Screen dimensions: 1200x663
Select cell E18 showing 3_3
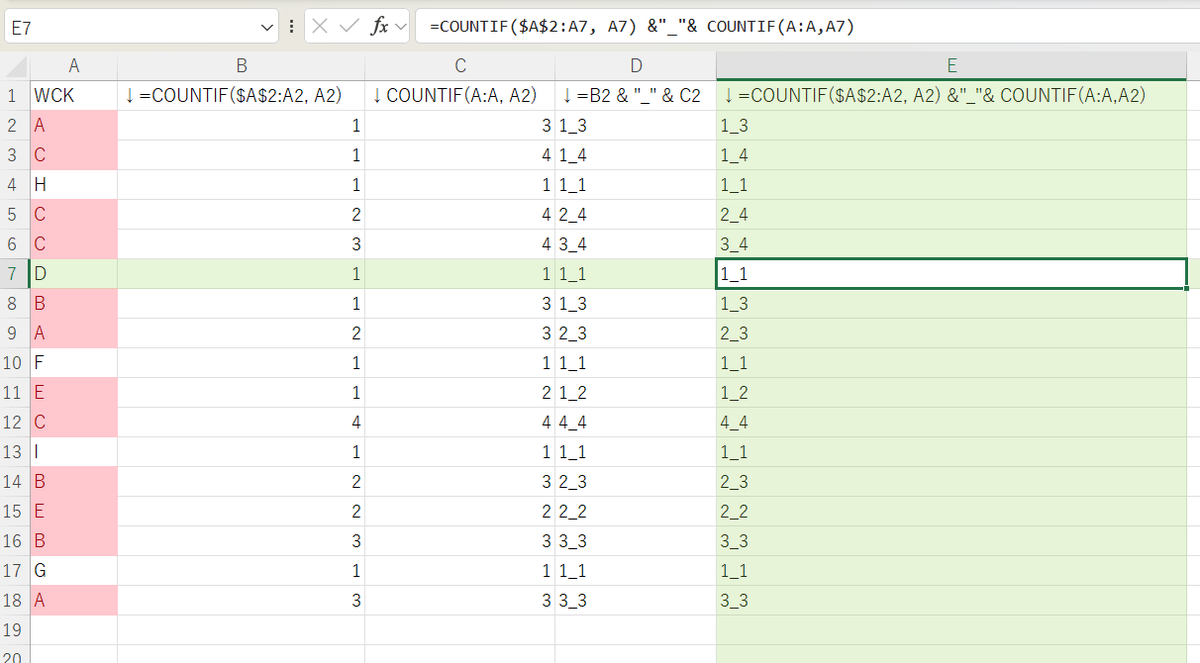952,600
